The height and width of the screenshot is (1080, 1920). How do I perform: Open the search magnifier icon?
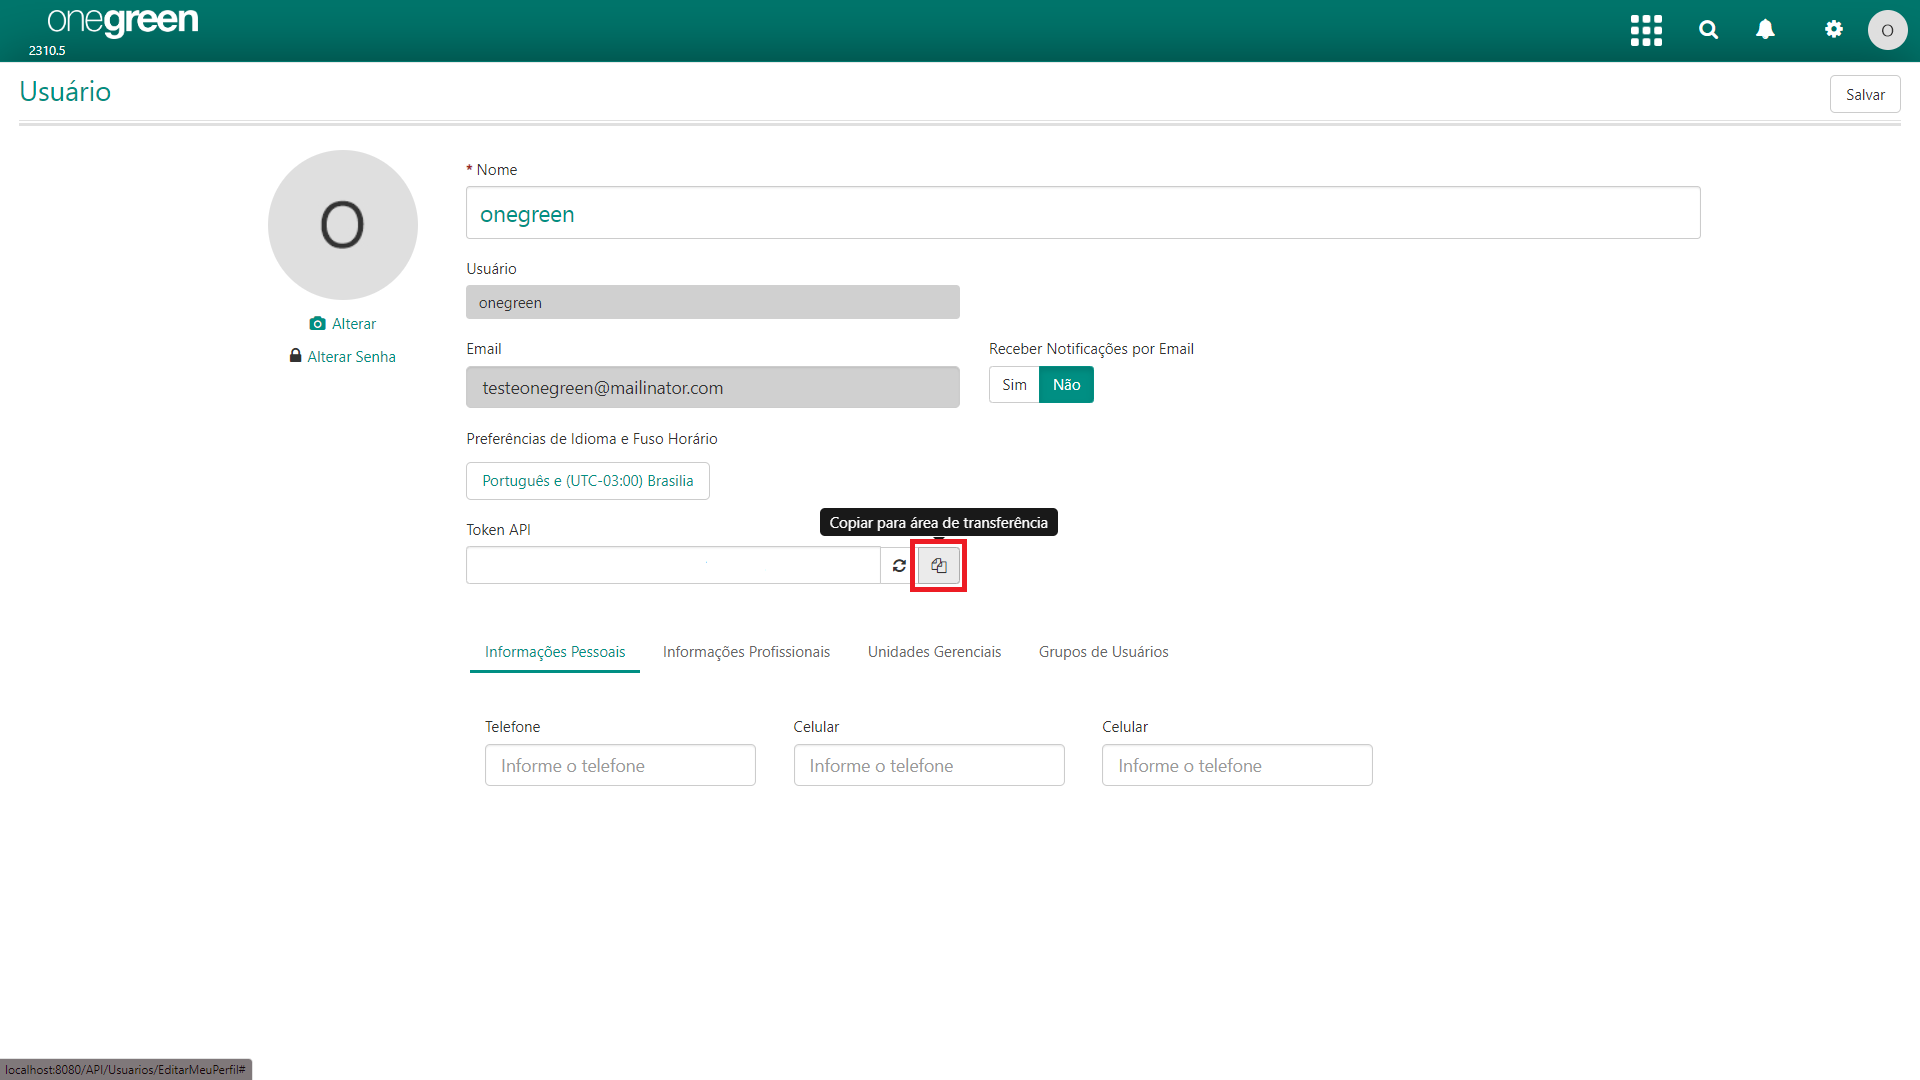click(x=1709, y=30)
